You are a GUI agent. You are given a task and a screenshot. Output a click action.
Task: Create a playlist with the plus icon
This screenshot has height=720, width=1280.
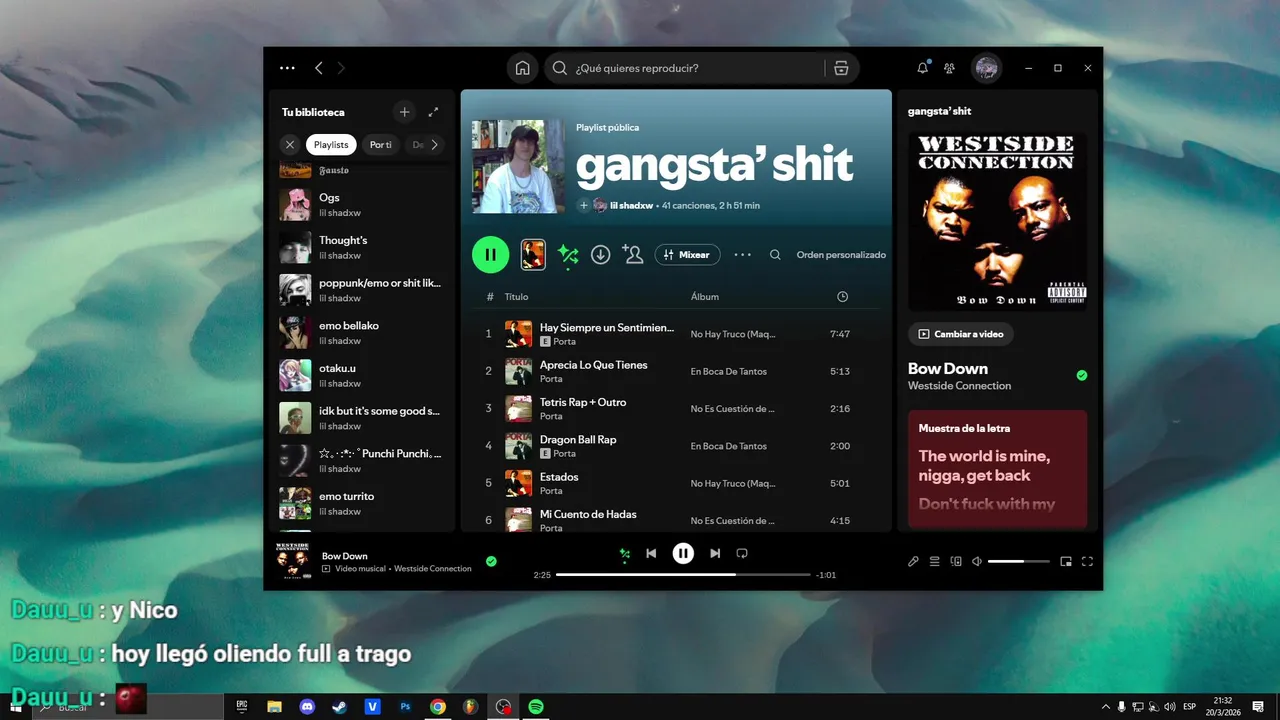[404, 112]
